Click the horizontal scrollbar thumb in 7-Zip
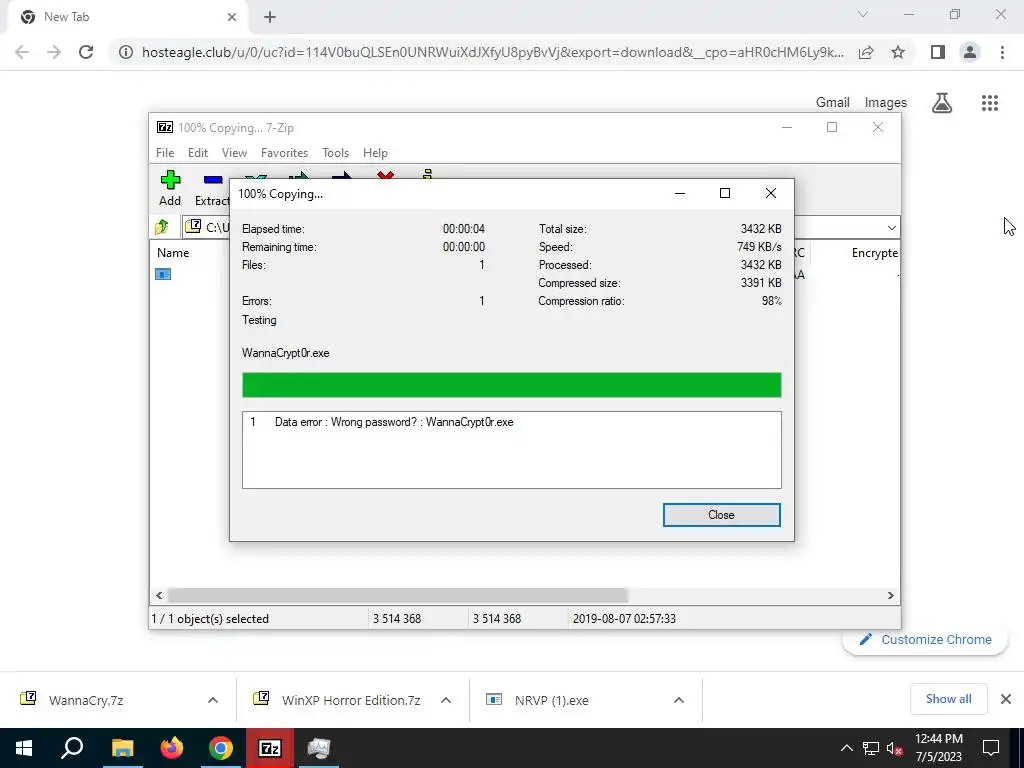Image resolution: width=1024 pixels, height=768 pixels. 398,596
